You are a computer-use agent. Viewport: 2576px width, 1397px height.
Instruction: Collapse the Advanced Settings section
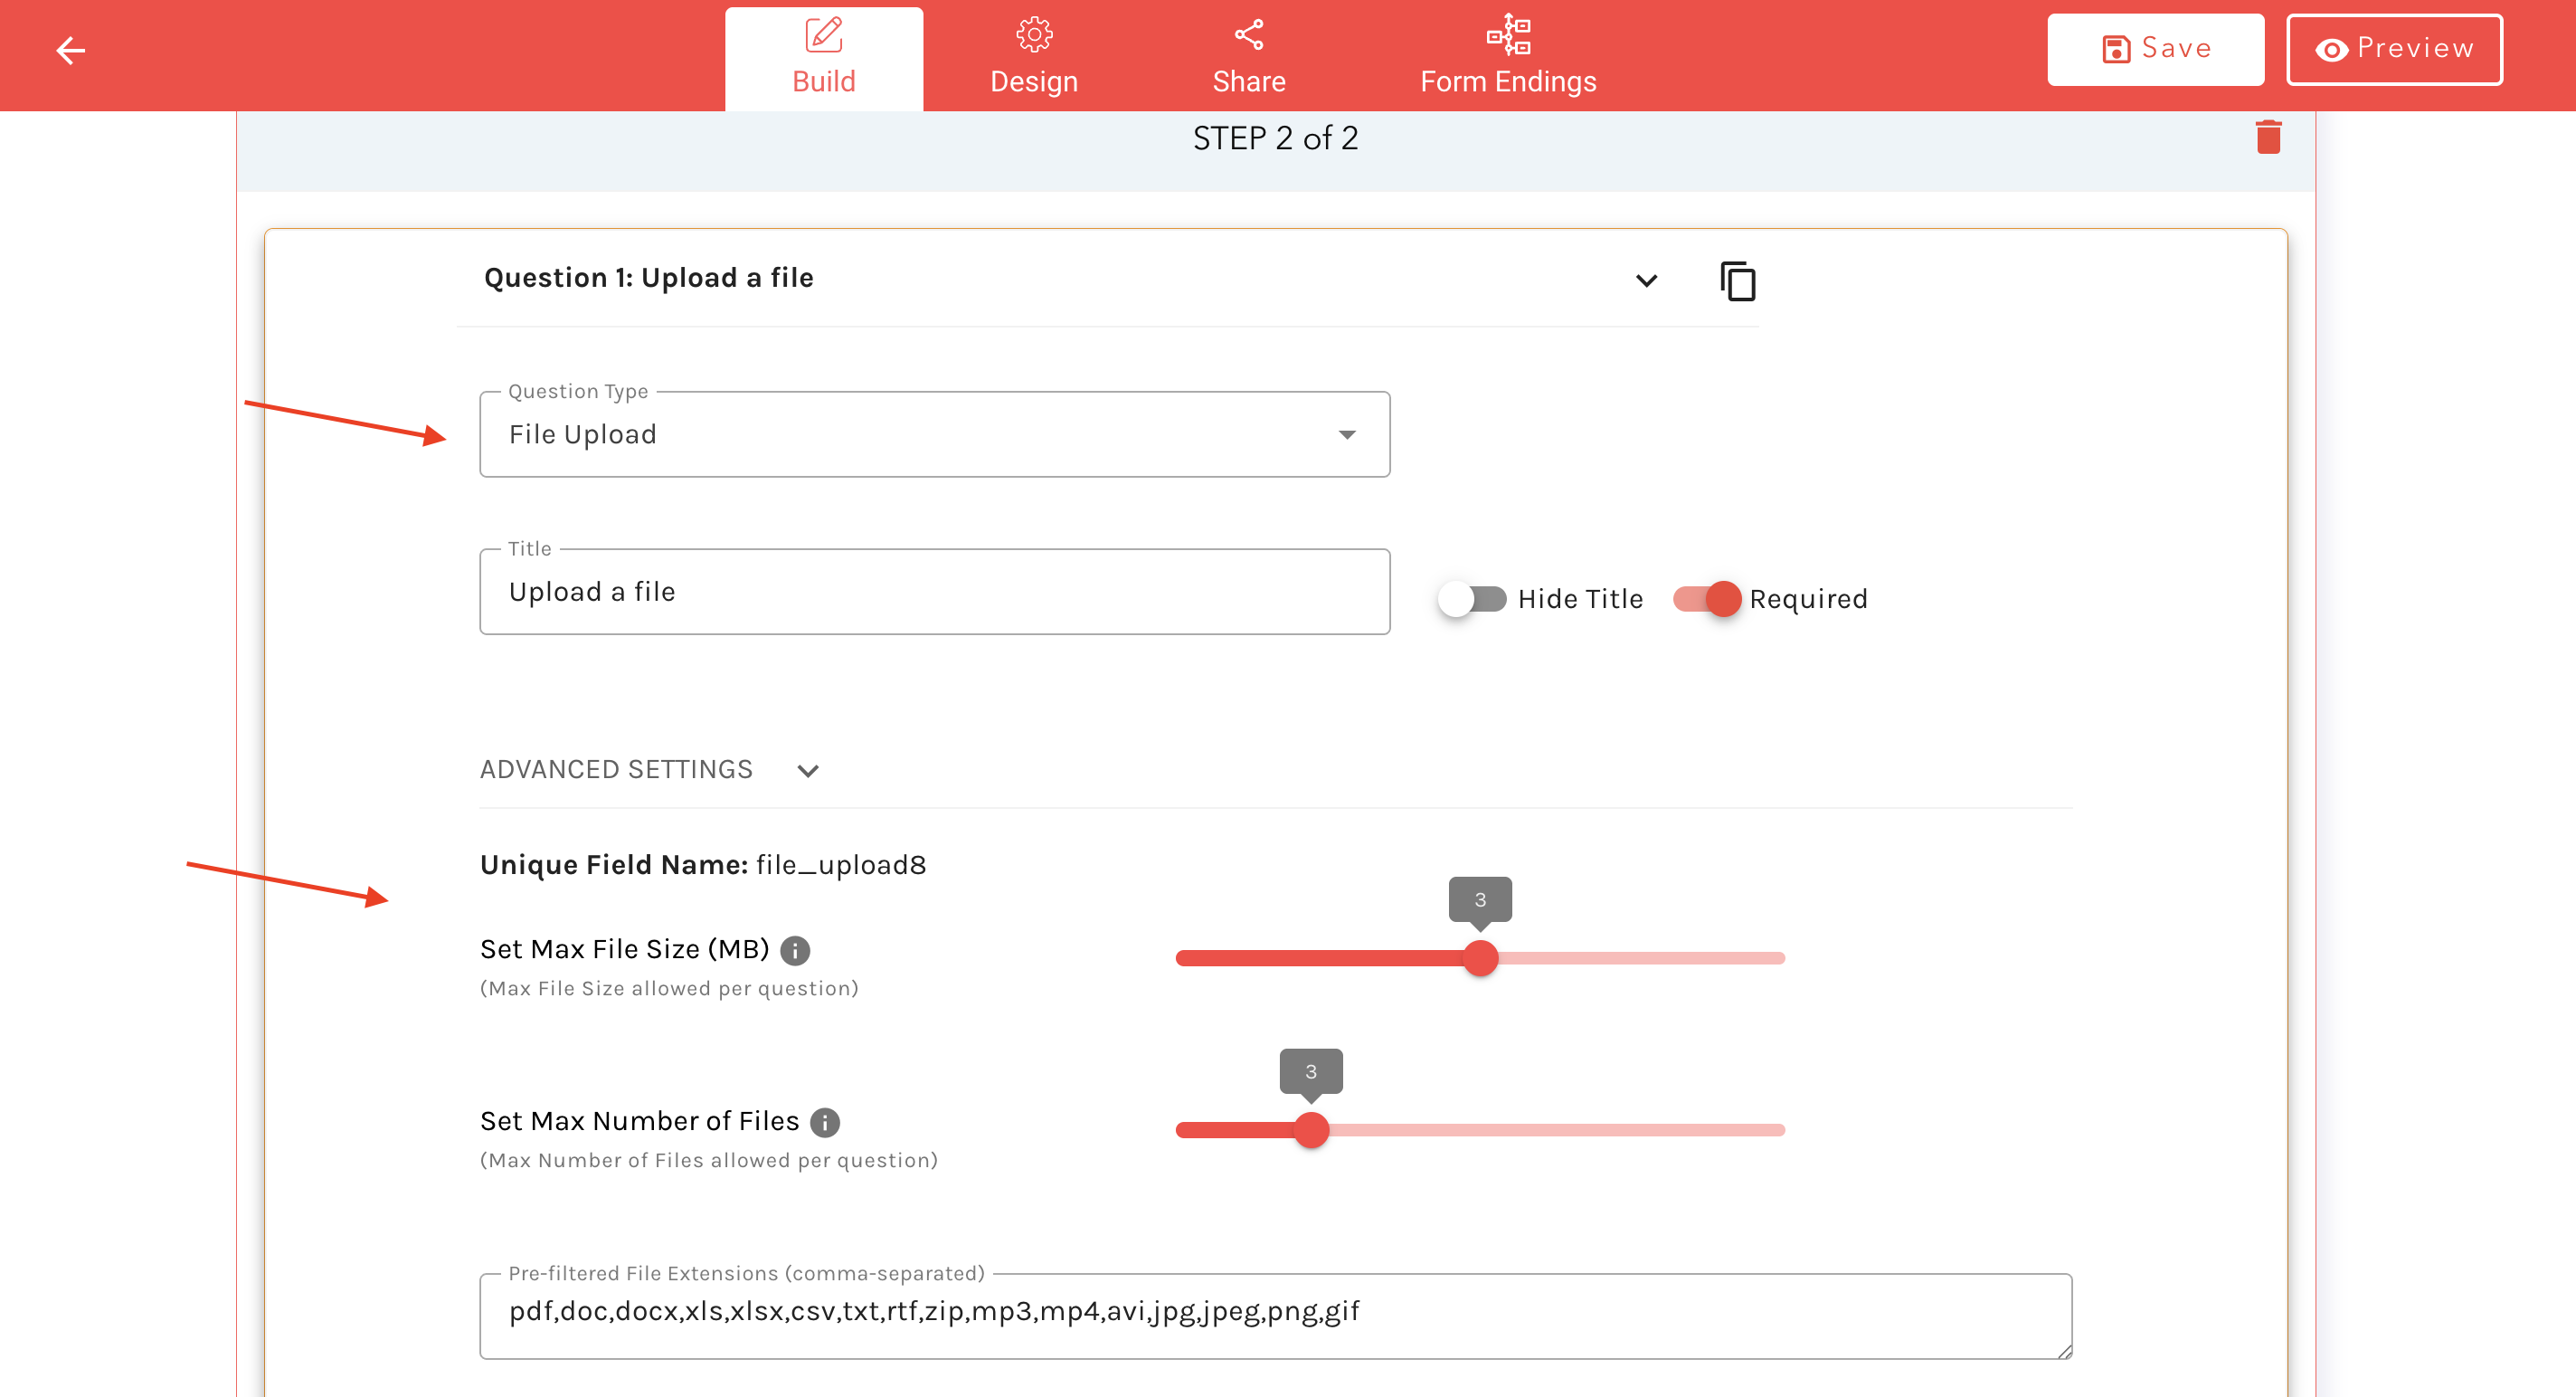pyautogui.click(x=808, y=770)
